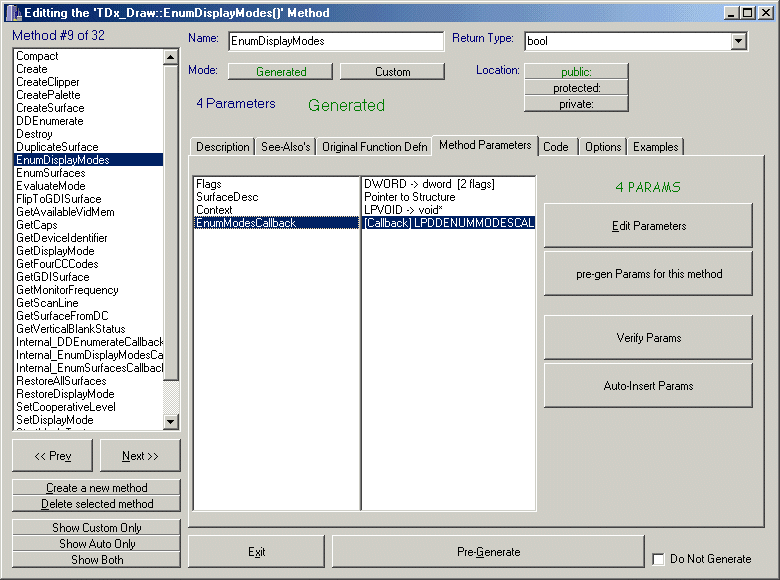Select the SurfaceDesc parameter row

pyautogui.click(x=222, y=197)
